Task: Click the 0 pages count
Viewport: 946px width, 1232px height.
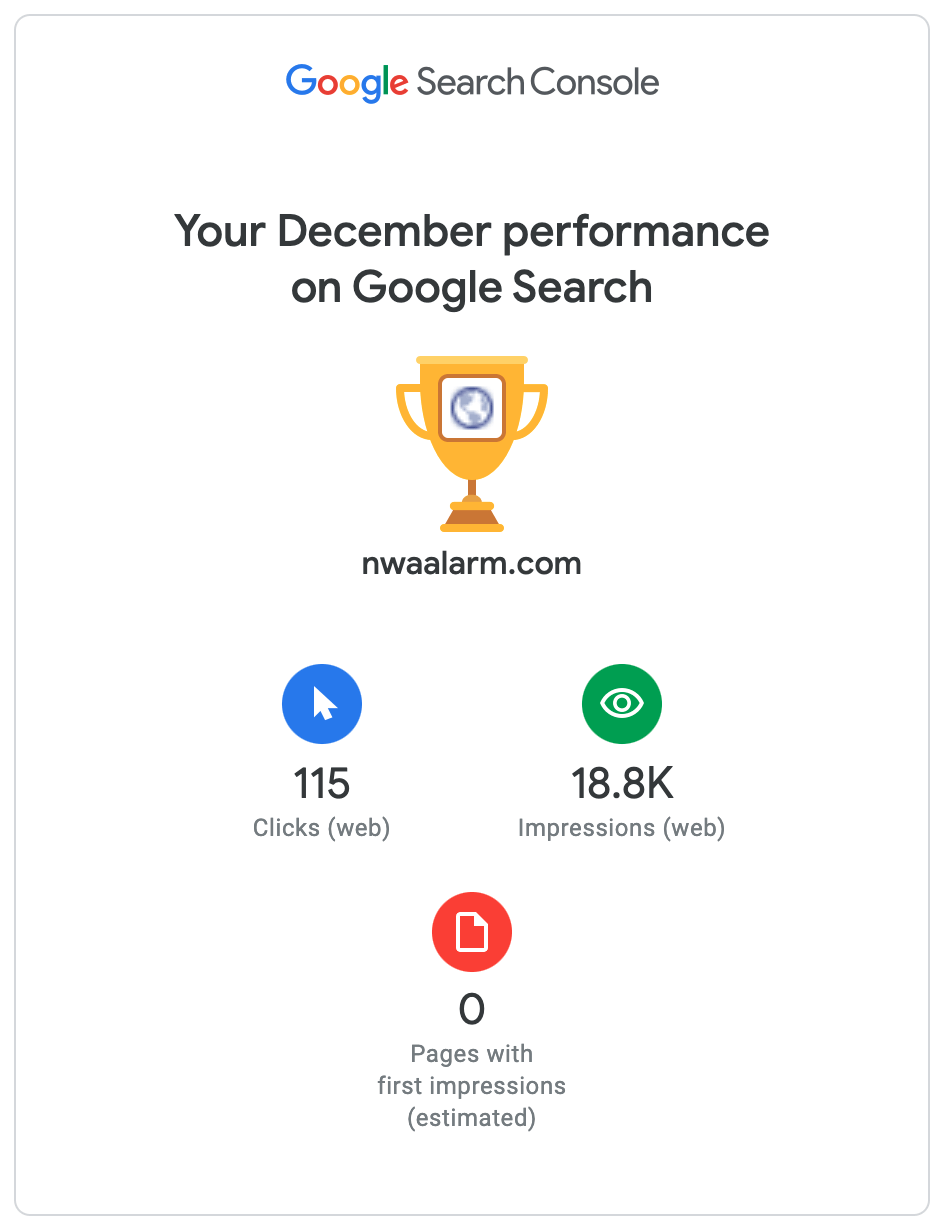Action: (x=472, y=1010)
